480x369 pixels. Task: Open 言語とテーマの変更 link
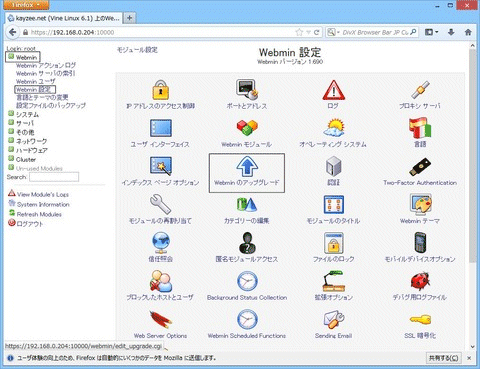tap(42, 97)
